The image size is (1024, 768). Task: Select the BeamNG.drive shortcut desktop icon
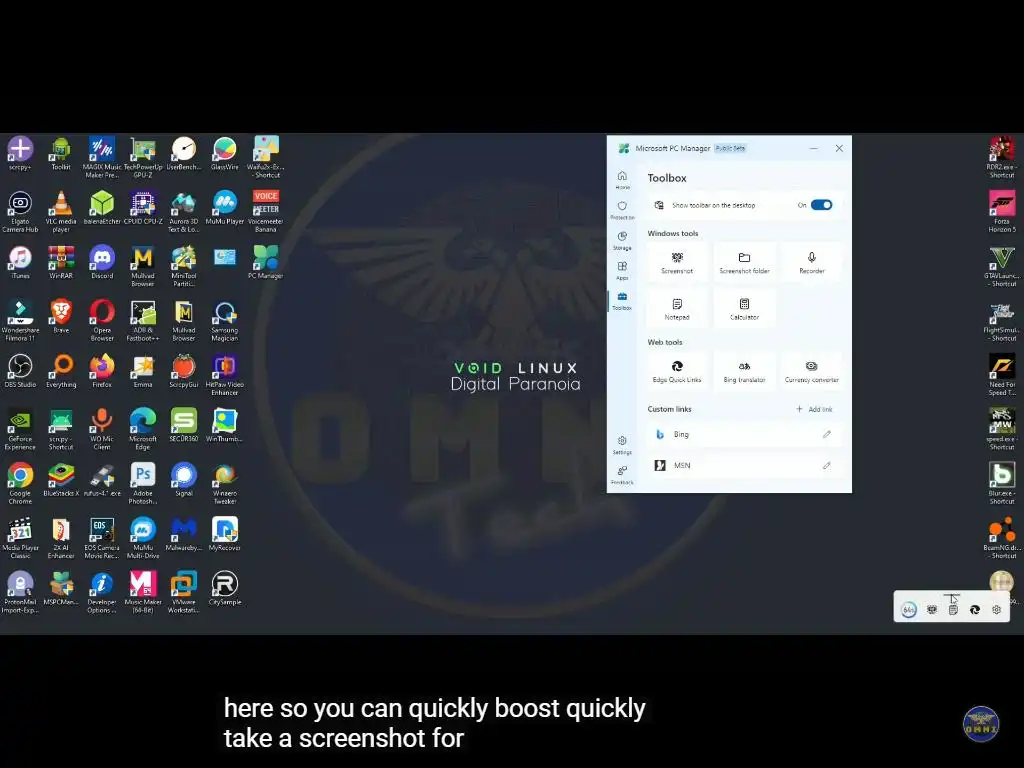pos(1002,538)
